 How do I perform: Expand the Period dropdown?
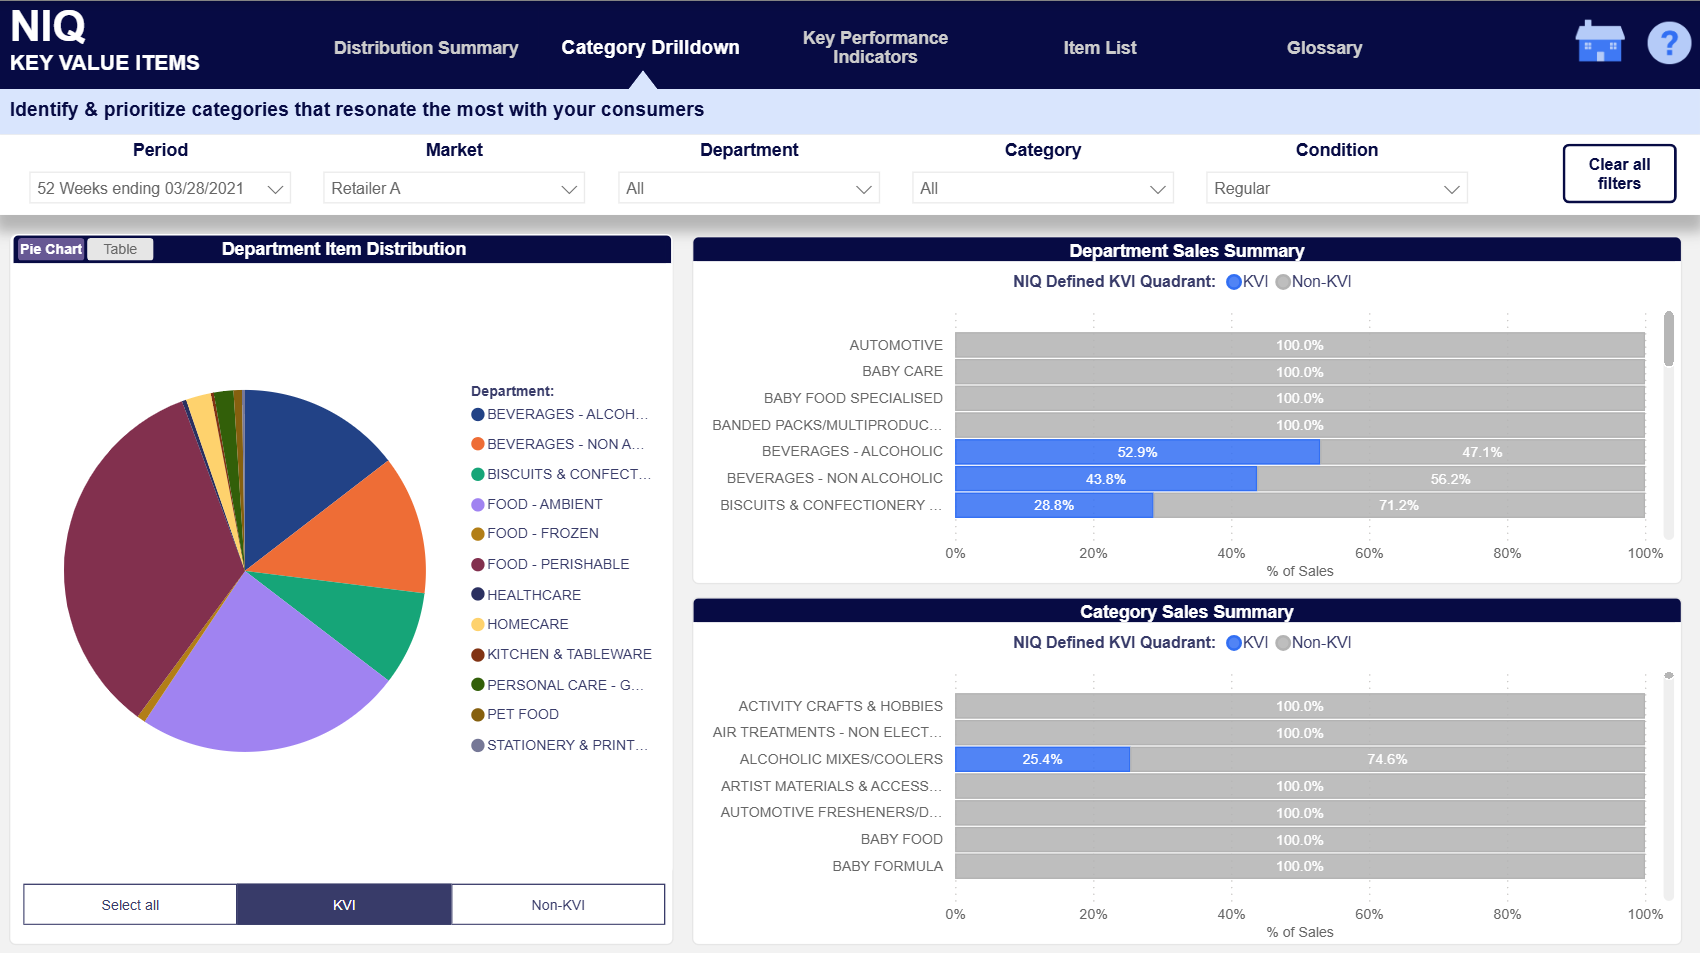160,188
